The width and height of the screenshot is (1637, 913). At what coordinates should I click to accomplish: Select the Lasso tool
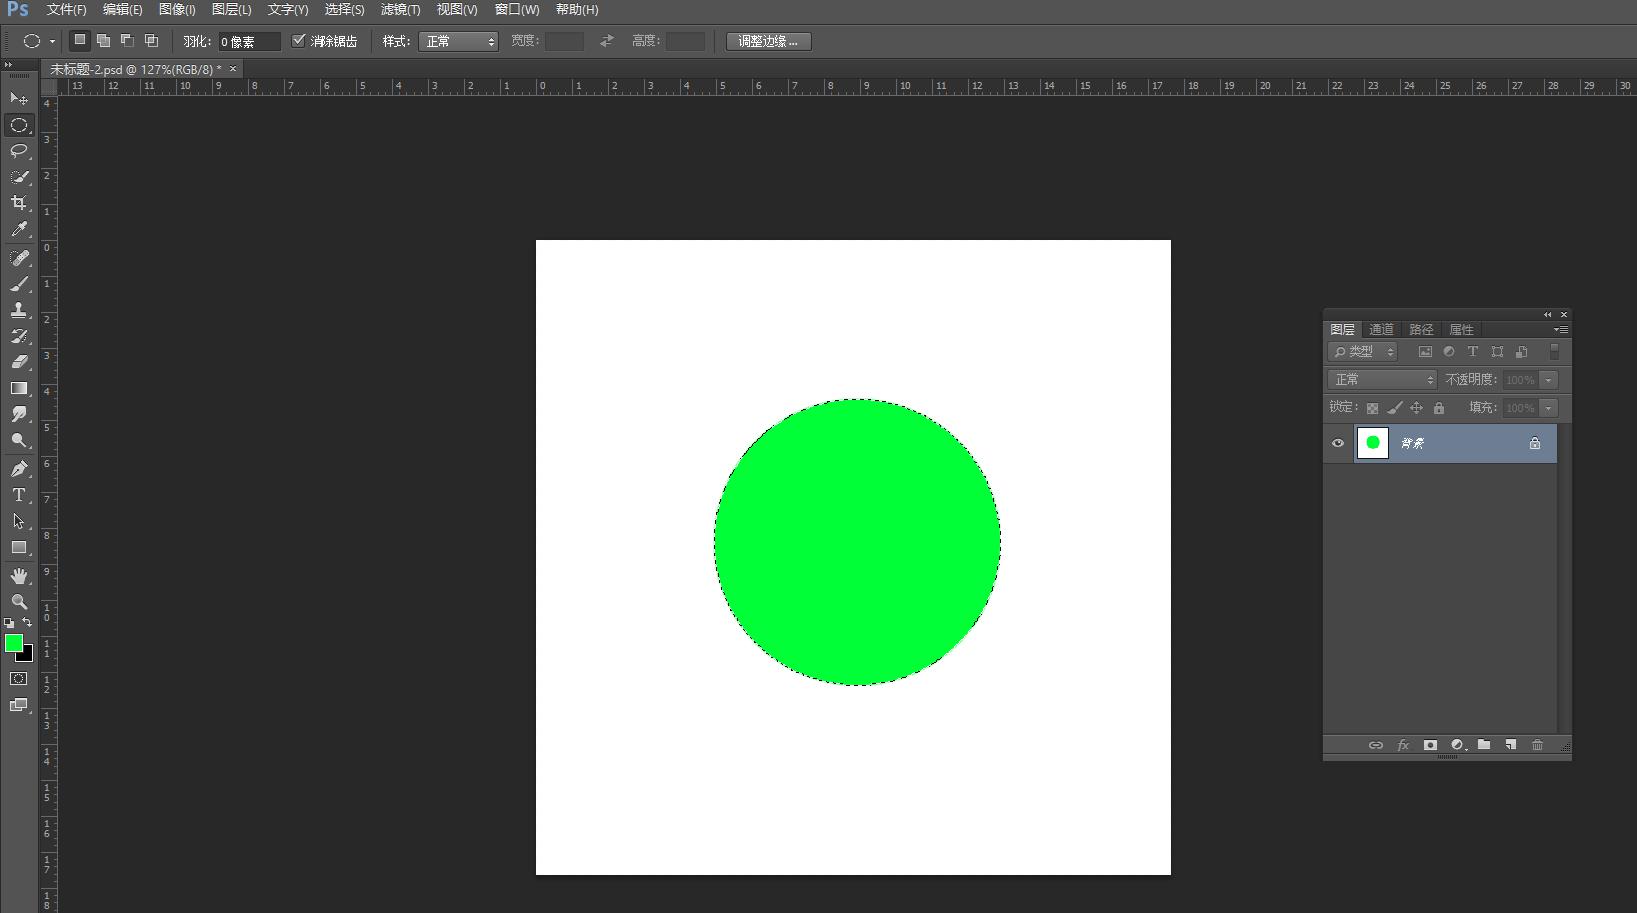click(x=19, y=151)
